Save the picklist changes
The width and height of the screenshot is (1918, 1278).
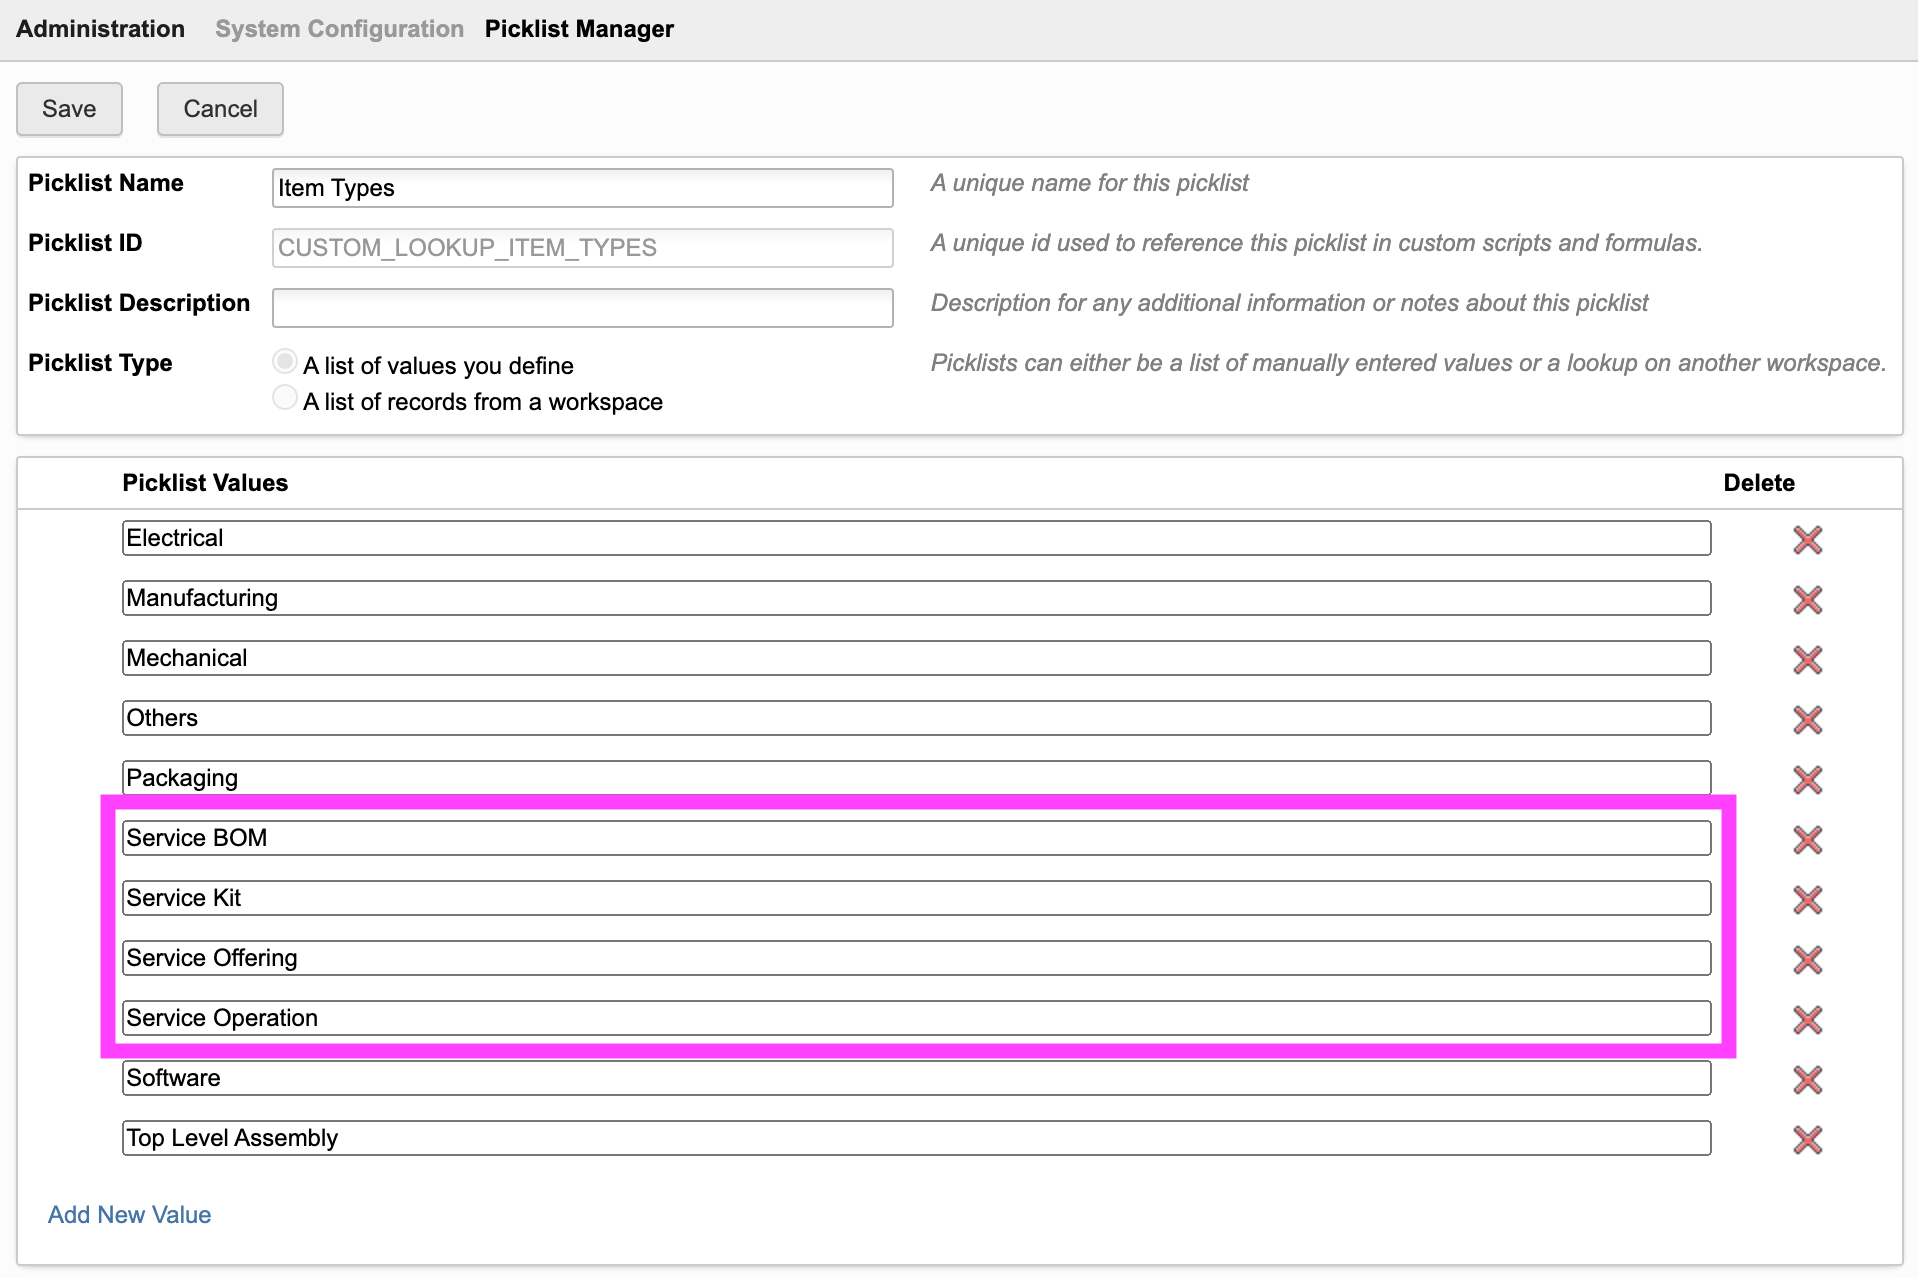[x=69, y=109]
